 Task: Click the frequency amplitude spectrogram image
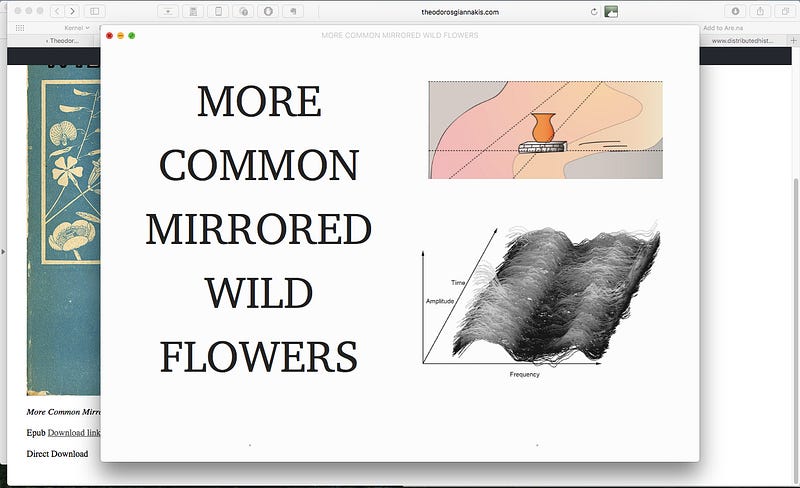(x=540, y=298)
